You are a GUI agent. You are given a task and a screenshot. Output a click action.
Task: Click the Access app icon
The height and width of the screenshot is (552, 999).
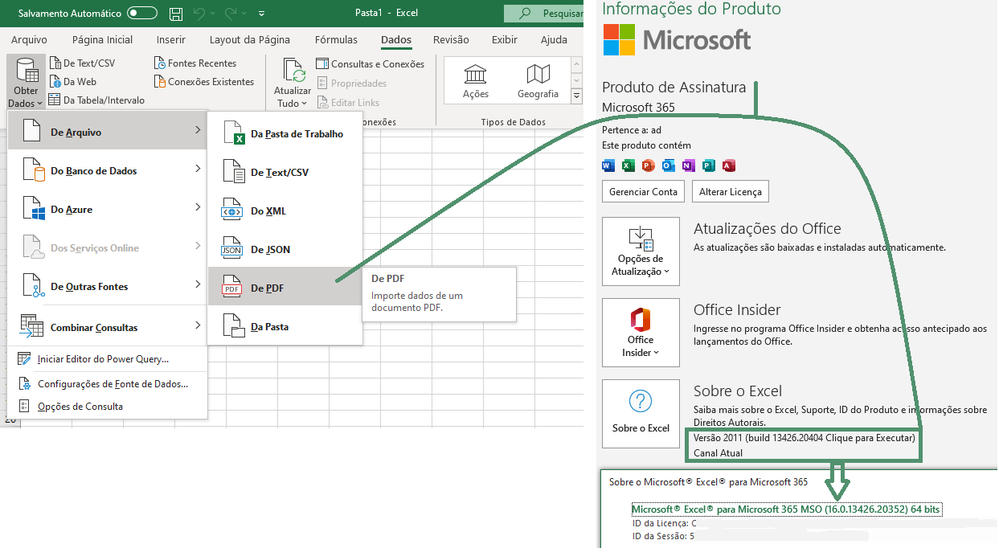[x=728, y=166]
